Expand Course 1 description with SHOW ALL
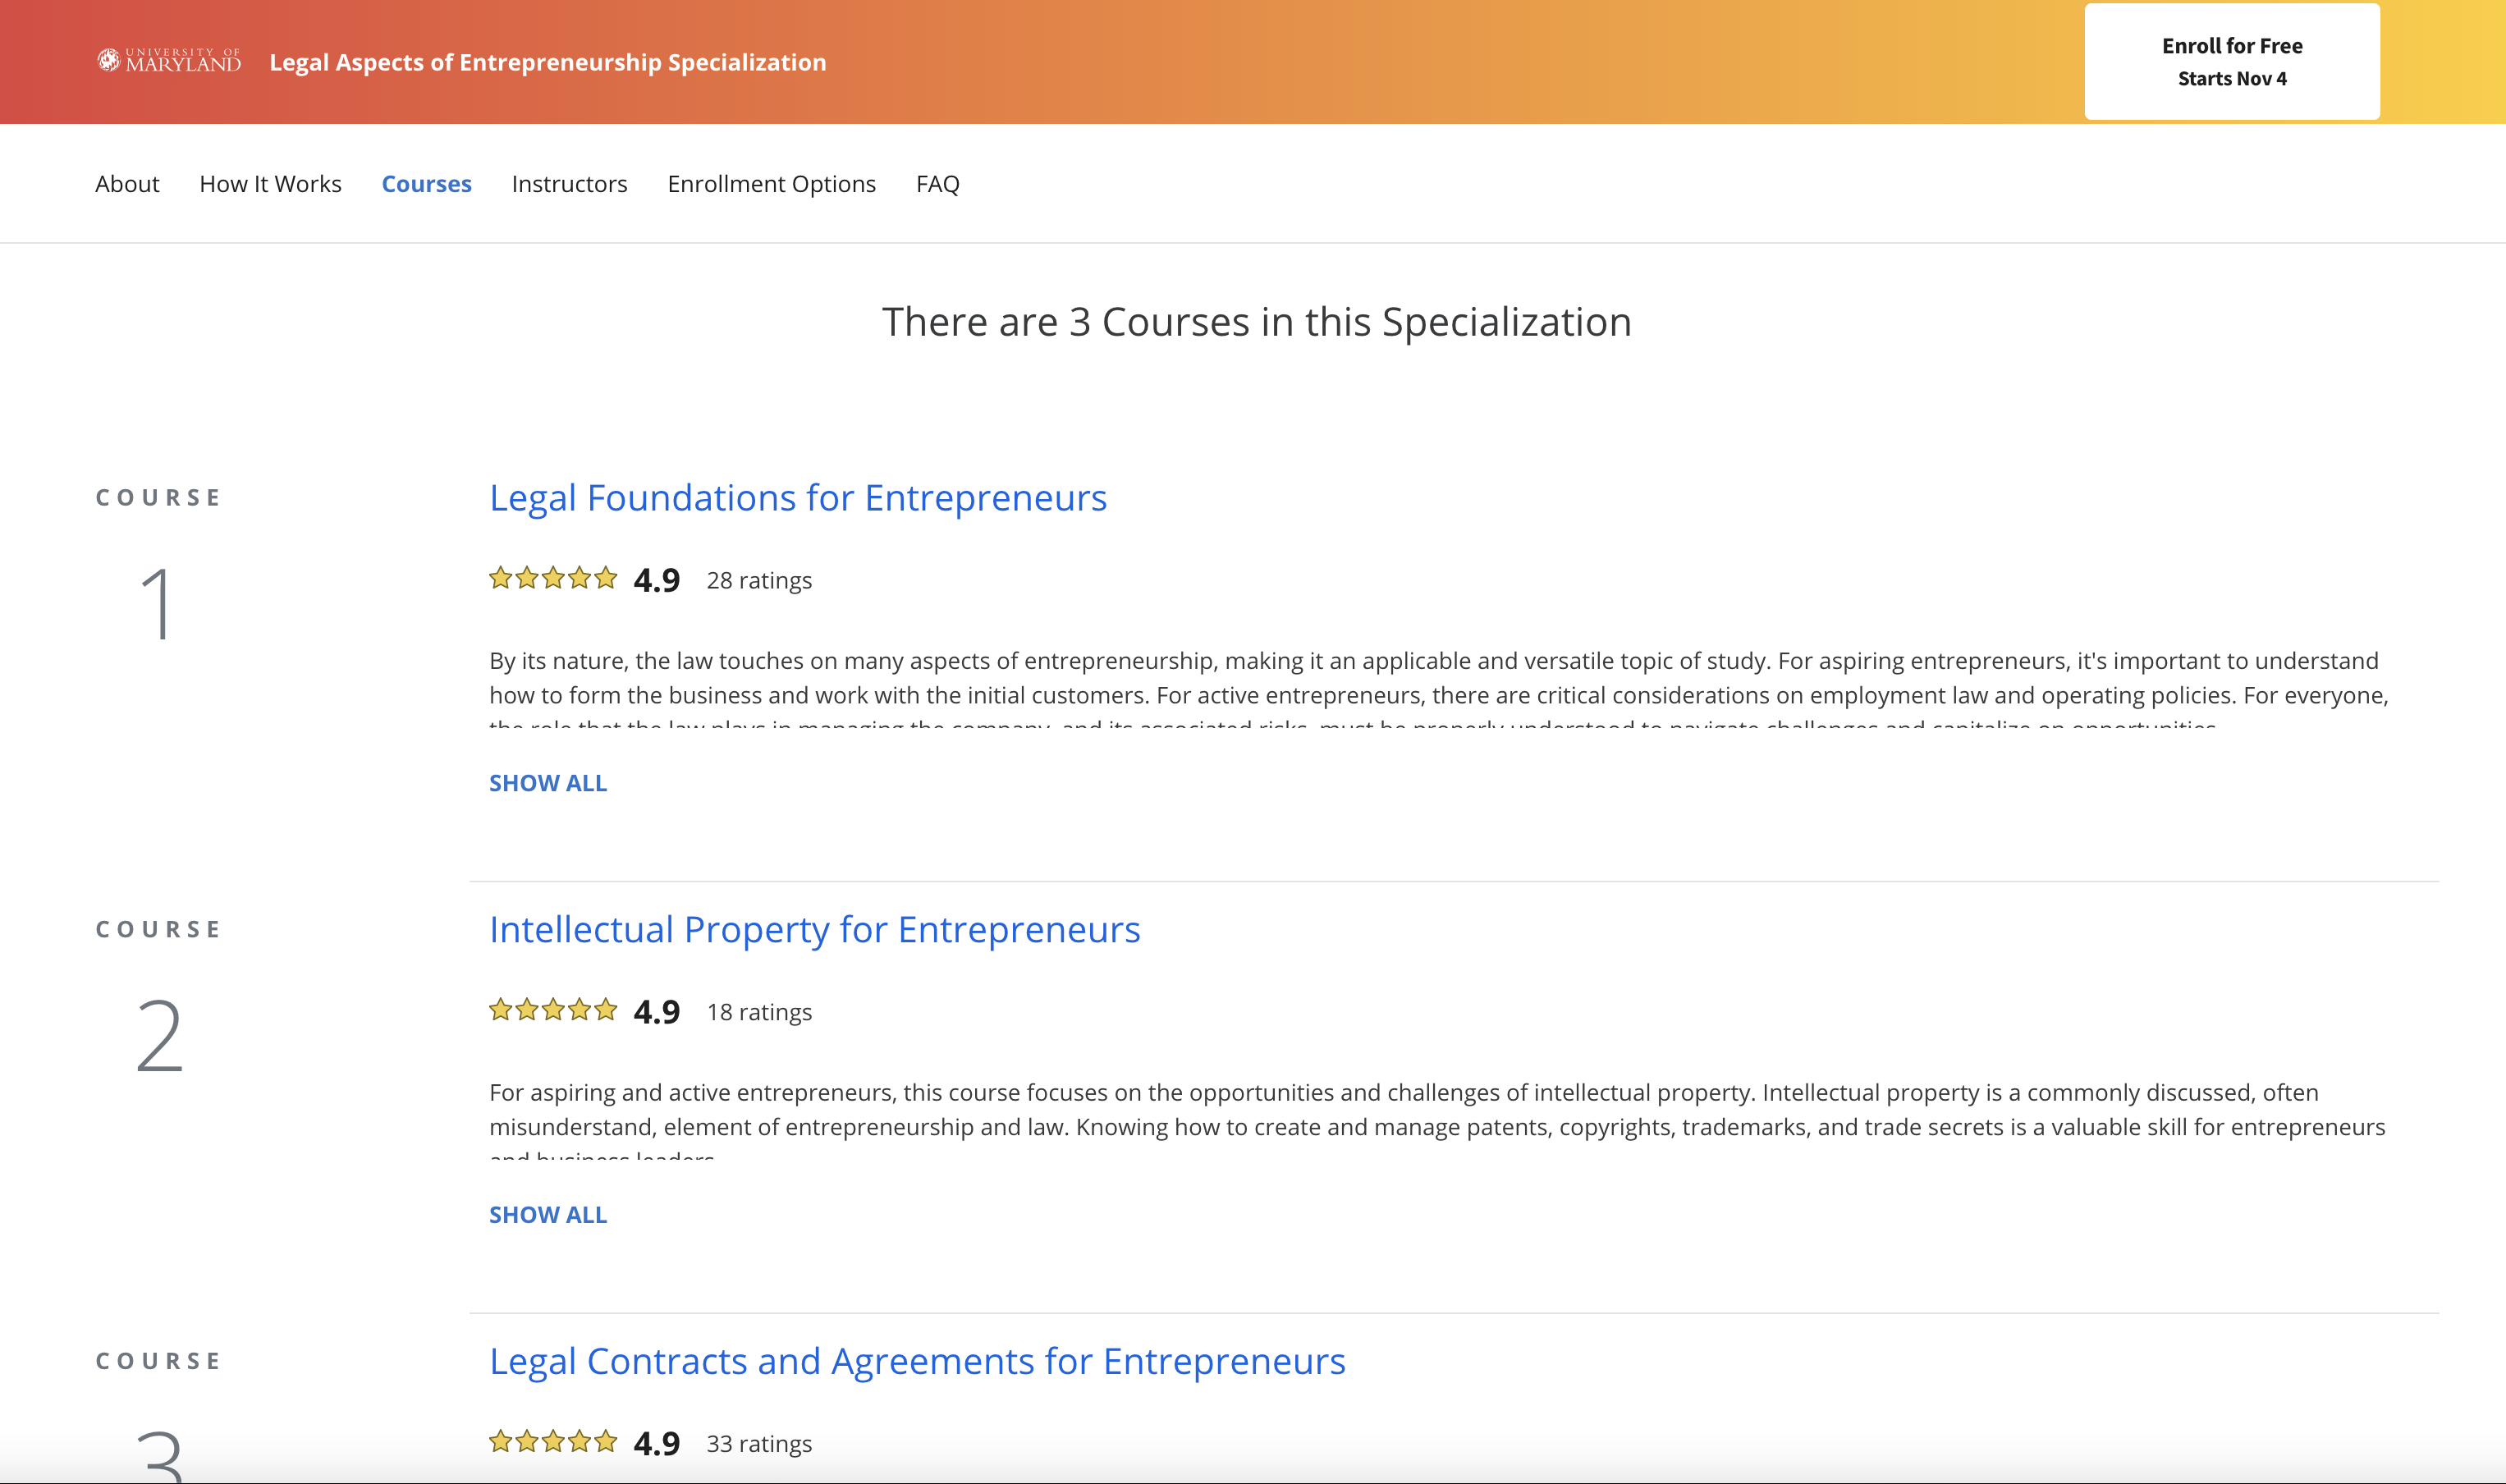Viewport: 2506px width, 1484px height. (547, 783)
